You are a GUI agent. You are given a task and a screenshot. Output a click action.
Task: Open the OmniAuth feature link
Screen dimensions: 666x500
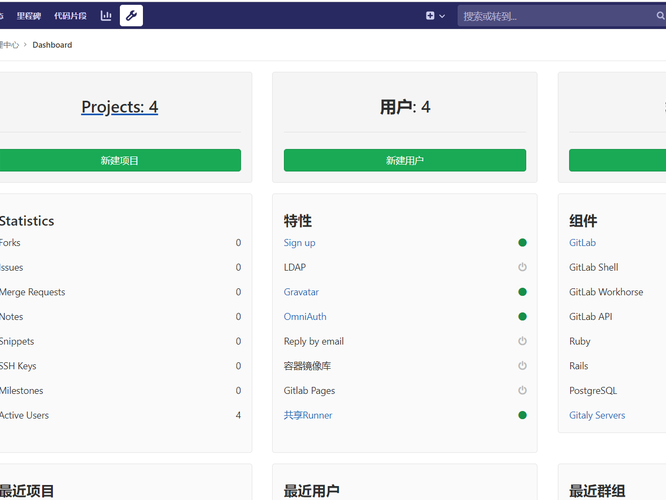305,316
